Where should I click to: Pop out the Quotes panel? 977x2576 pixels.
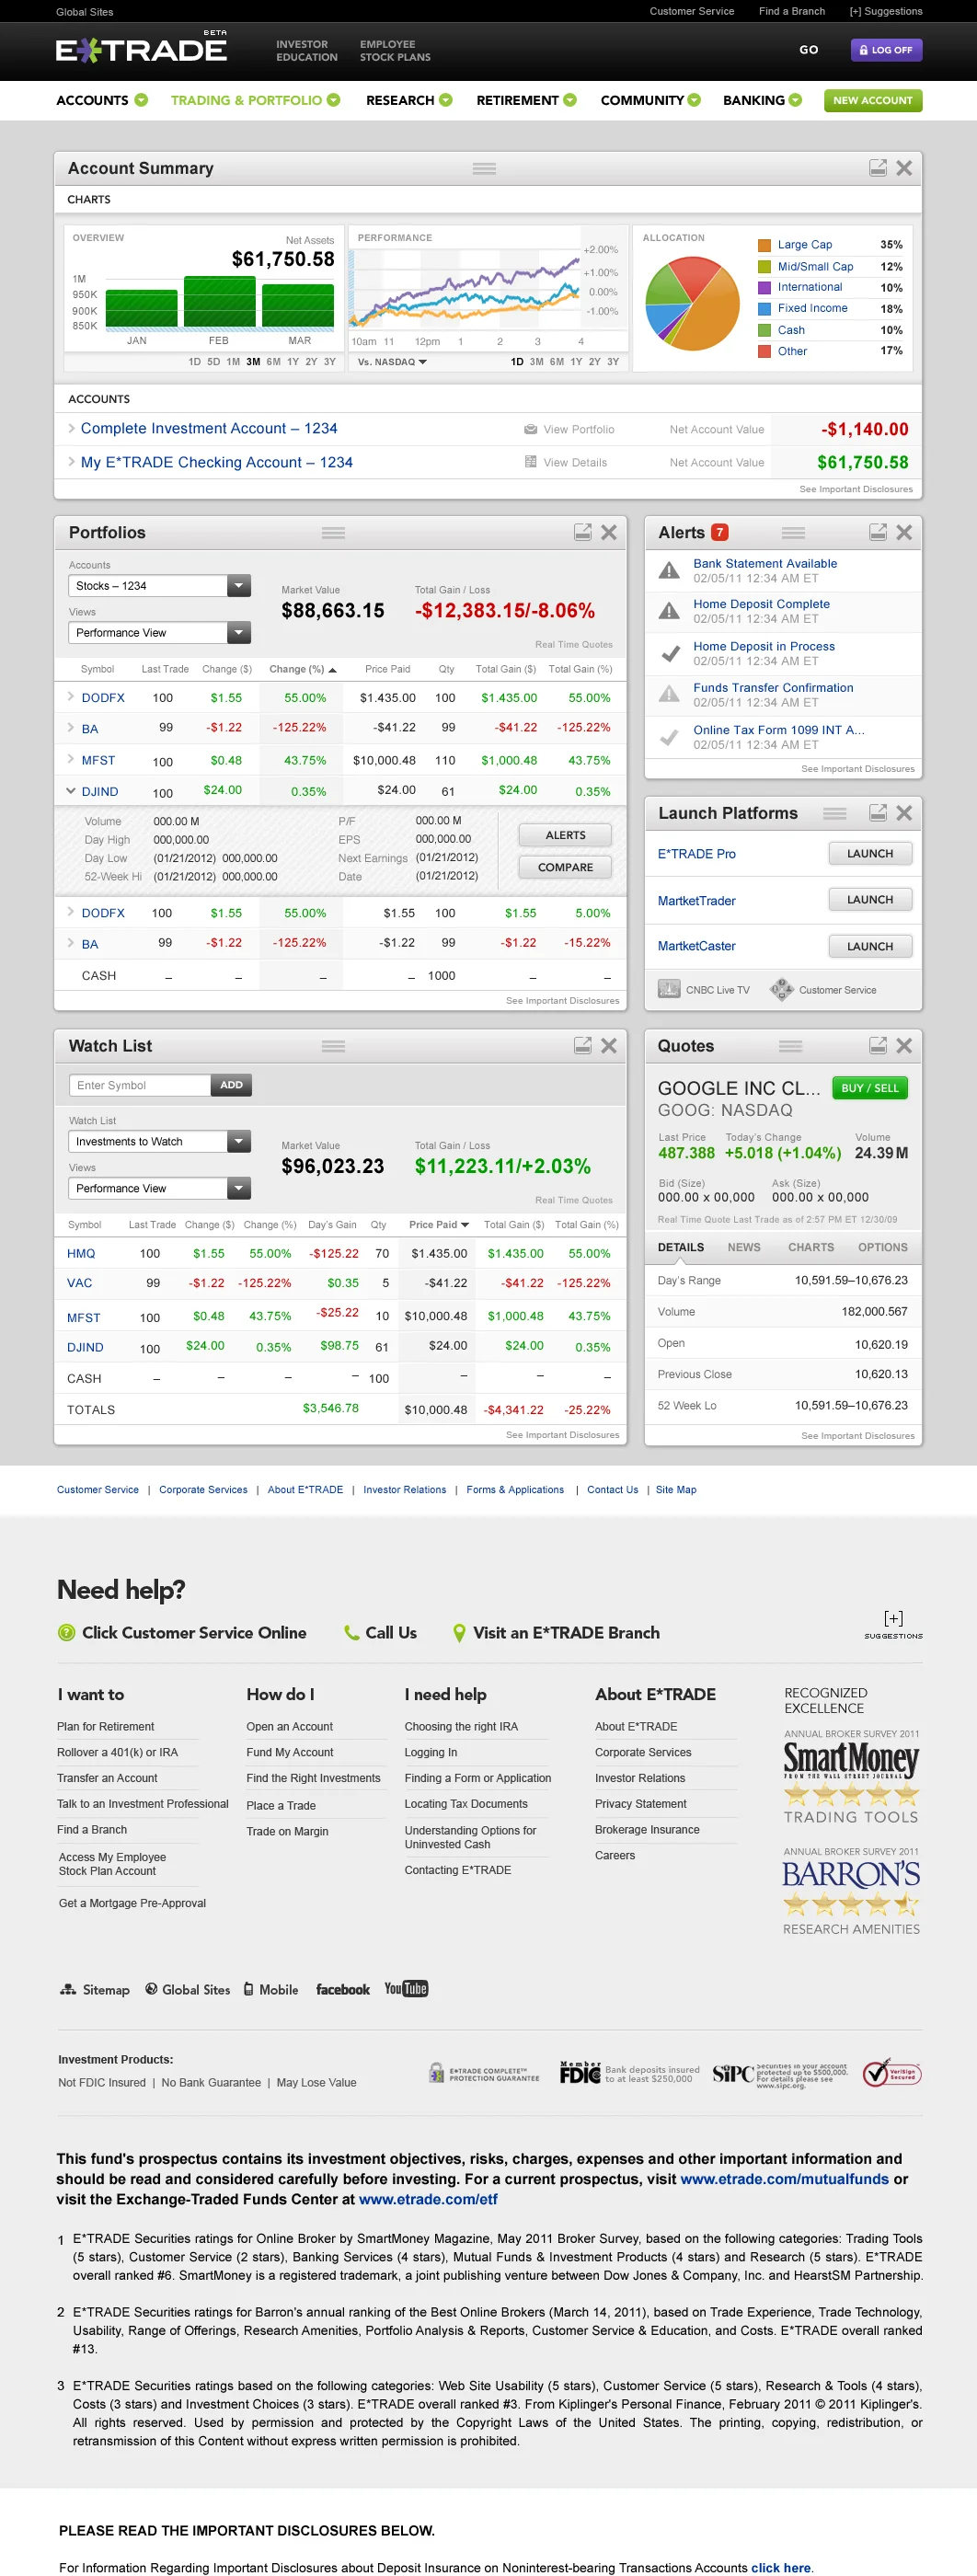[x=877, y=1045]
